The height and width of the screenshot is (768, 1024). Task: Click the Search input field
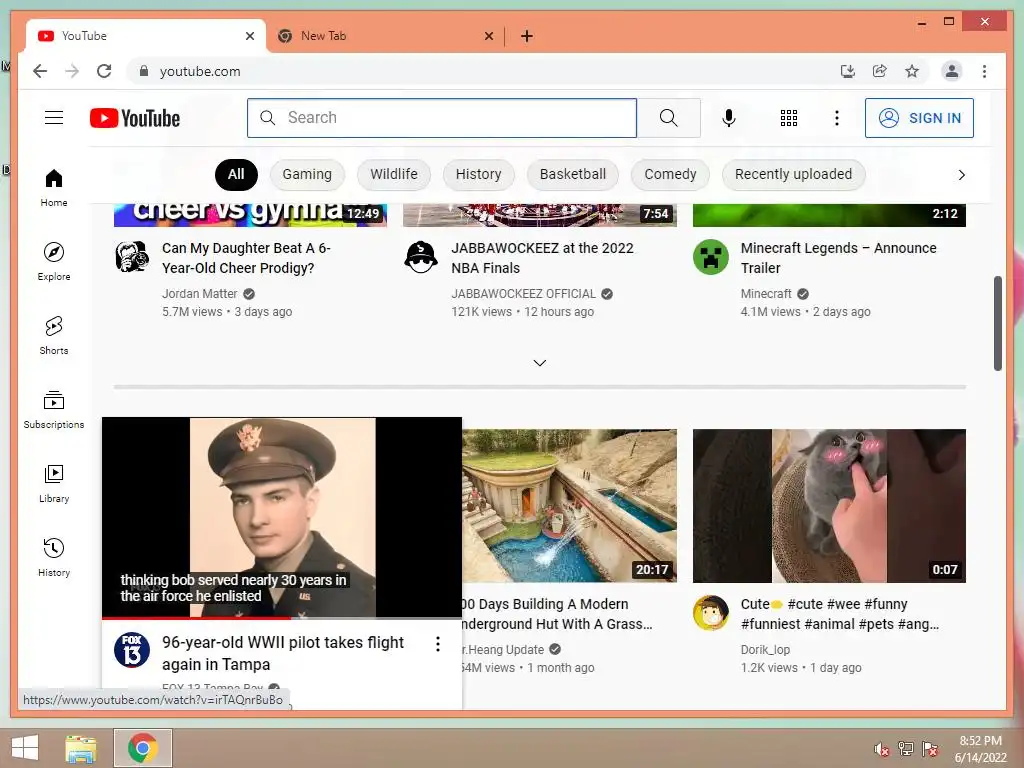441,118
